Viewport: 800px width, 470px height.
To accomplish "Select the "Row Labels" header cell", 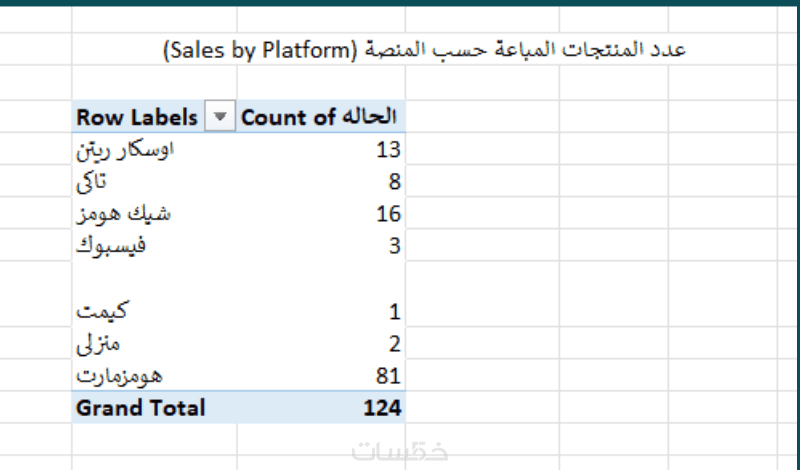I will (137, 117).
